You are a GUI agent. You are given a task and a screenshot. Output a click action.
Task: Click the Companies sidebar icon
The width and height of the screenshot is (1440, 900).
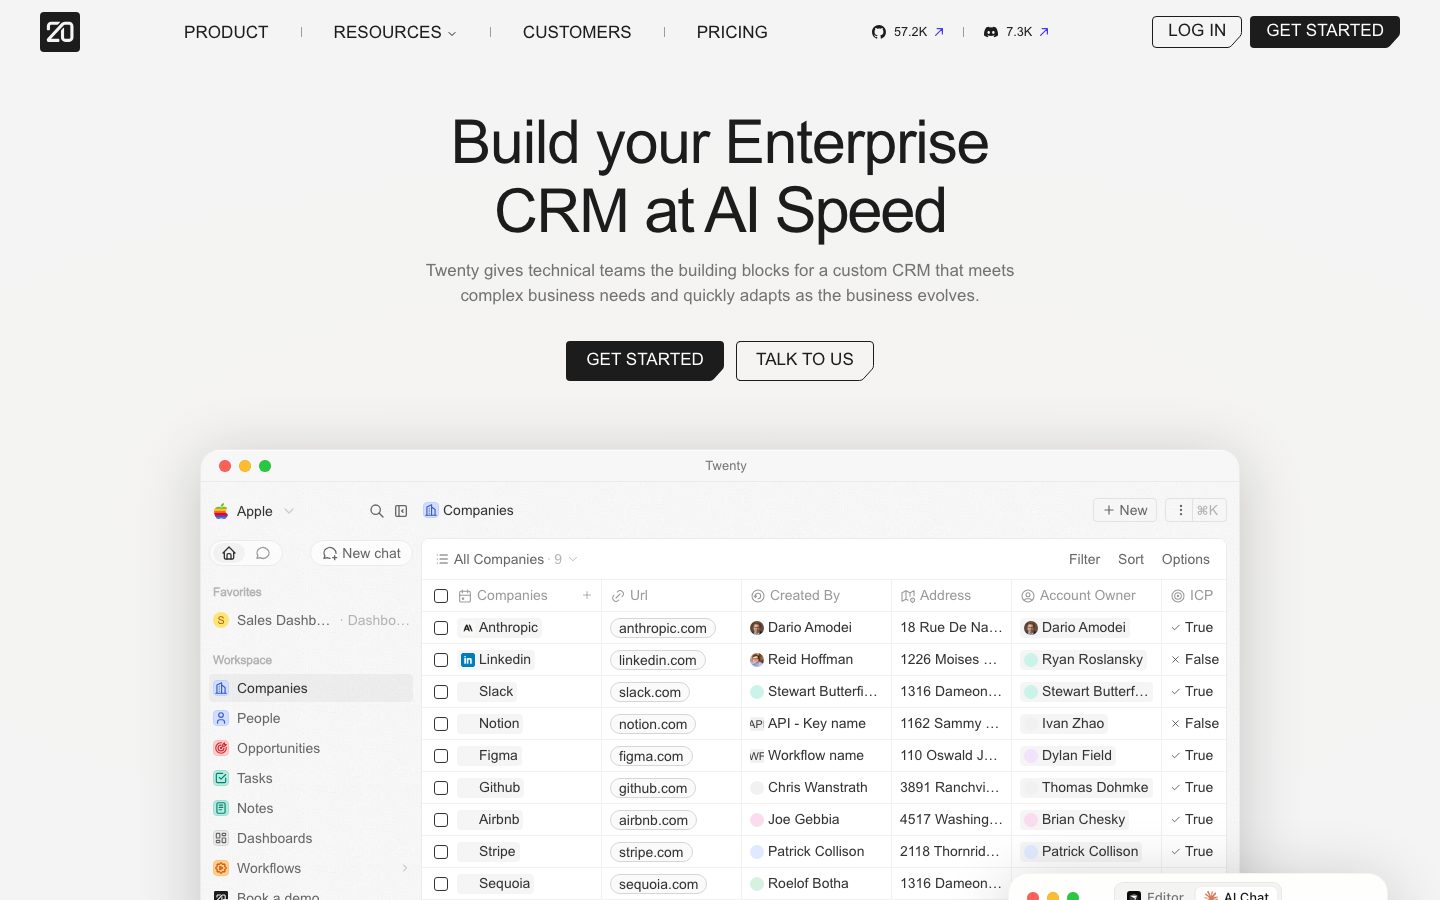coord(221,688)
